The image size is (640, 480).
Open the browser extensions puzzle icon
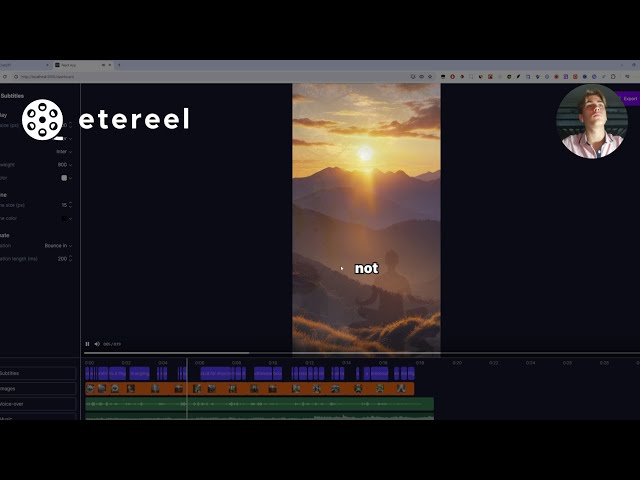coord(613,76)
